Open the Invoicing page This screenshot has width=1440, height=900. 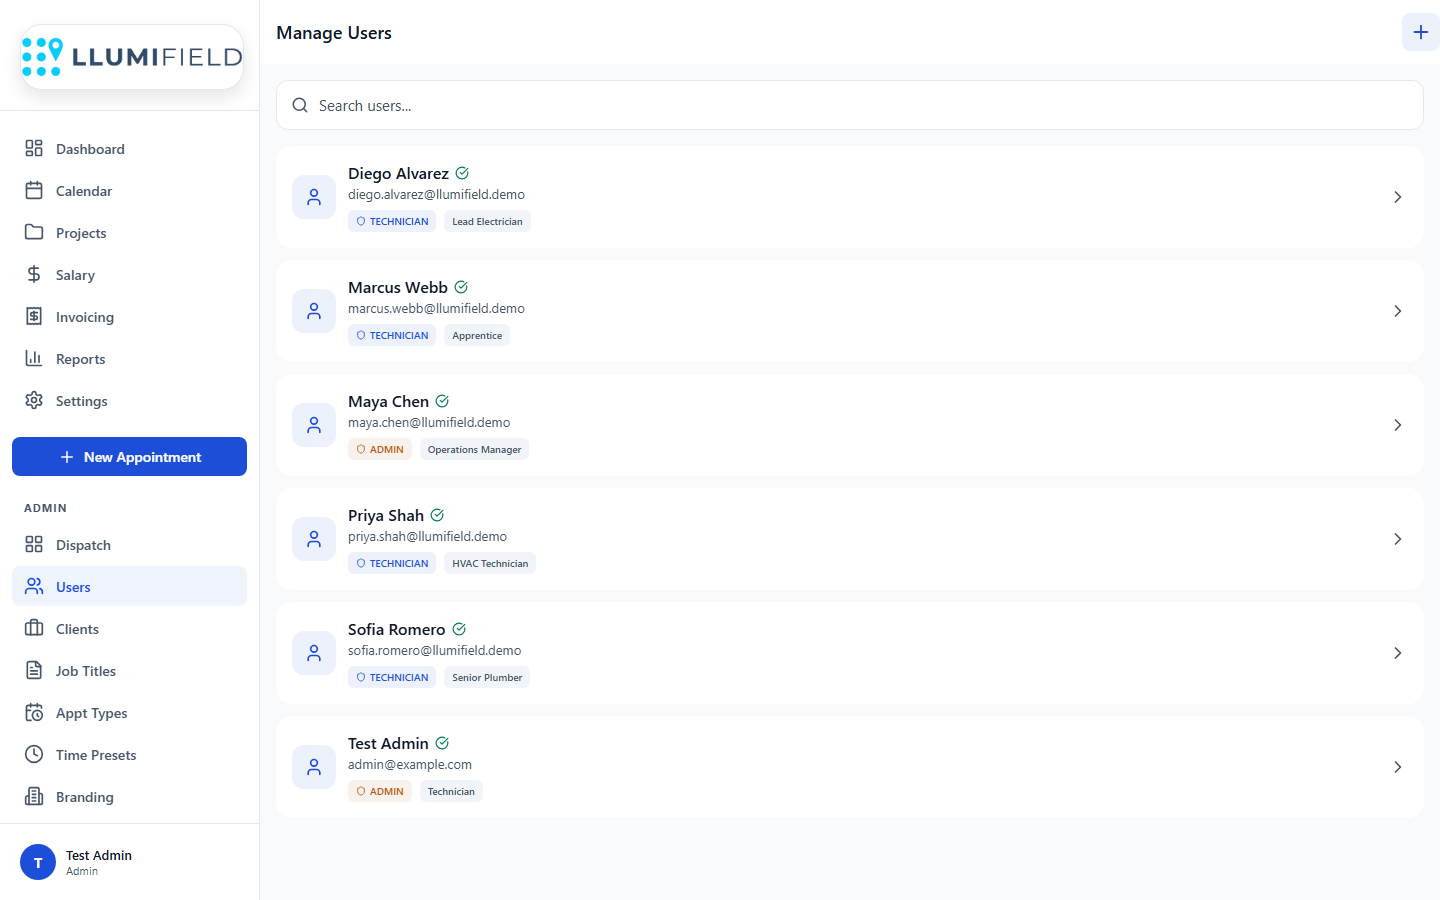(x=129, y=317)
